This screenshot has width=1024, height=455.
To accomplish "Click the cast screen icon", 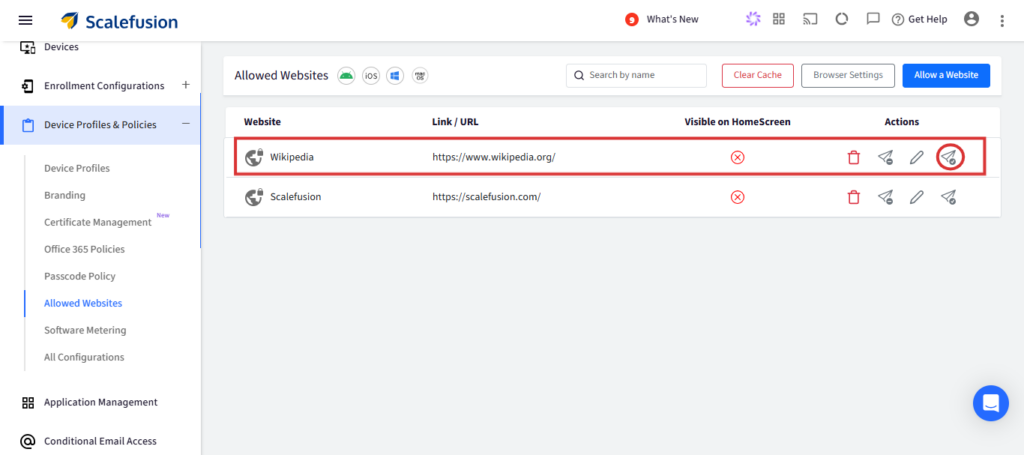I will point(810,19).
